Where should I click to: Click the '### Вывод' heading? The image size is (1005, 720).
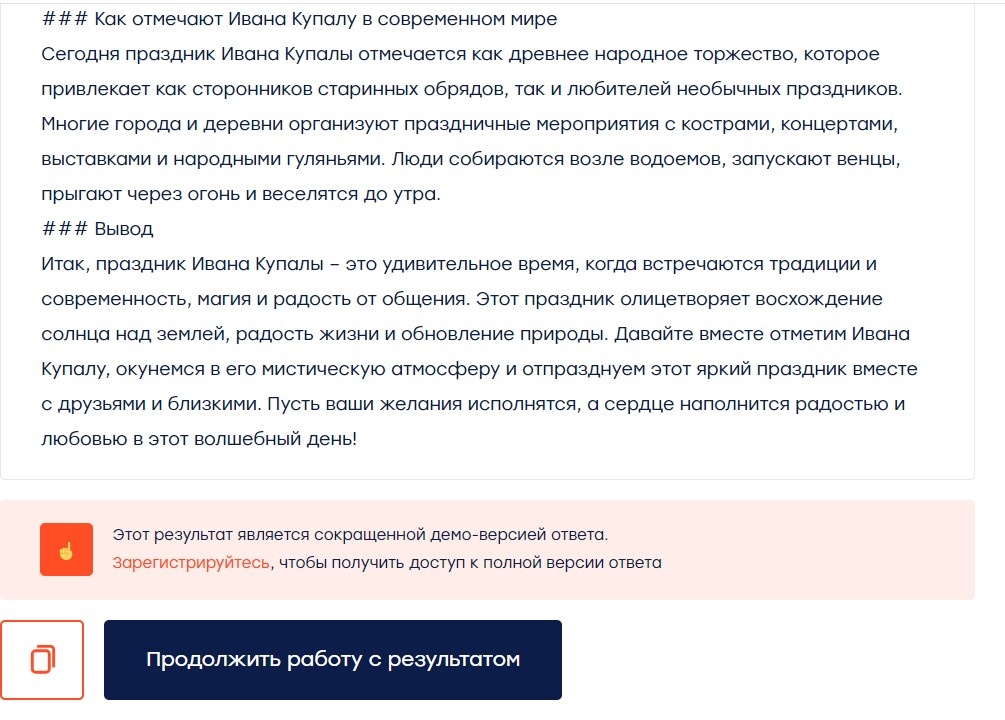(x=97, y=229)
